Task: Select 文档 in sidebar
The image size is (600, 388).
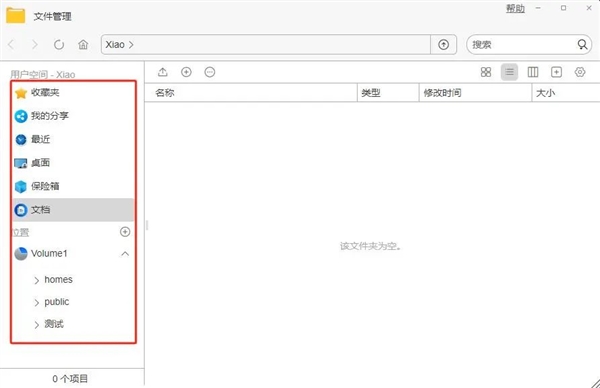Action: [x=73, y=210]
